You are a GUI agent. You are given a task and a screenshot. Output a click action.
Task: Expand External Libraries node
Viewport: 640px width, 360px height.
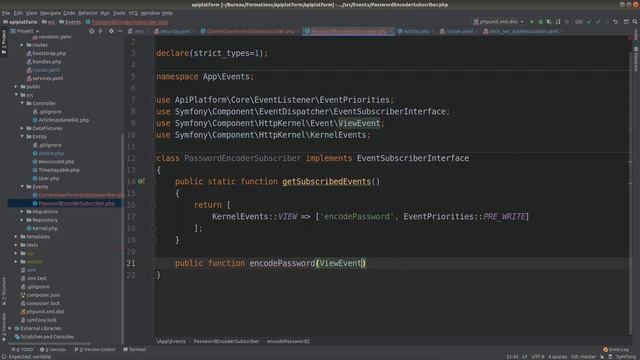tap(10, 328)
